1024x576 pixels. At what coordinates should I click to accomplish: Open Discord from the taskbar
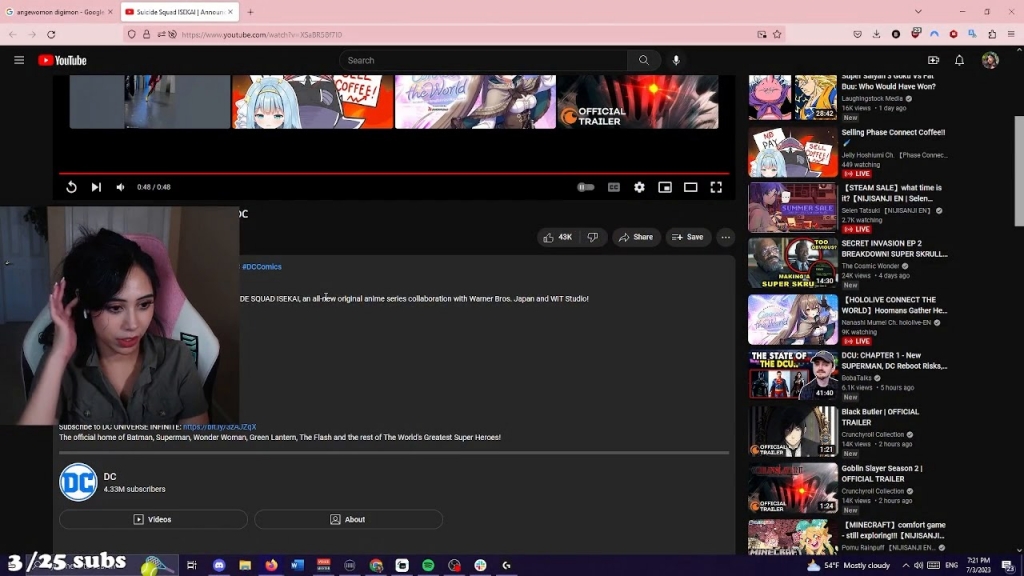pos(219,566)
